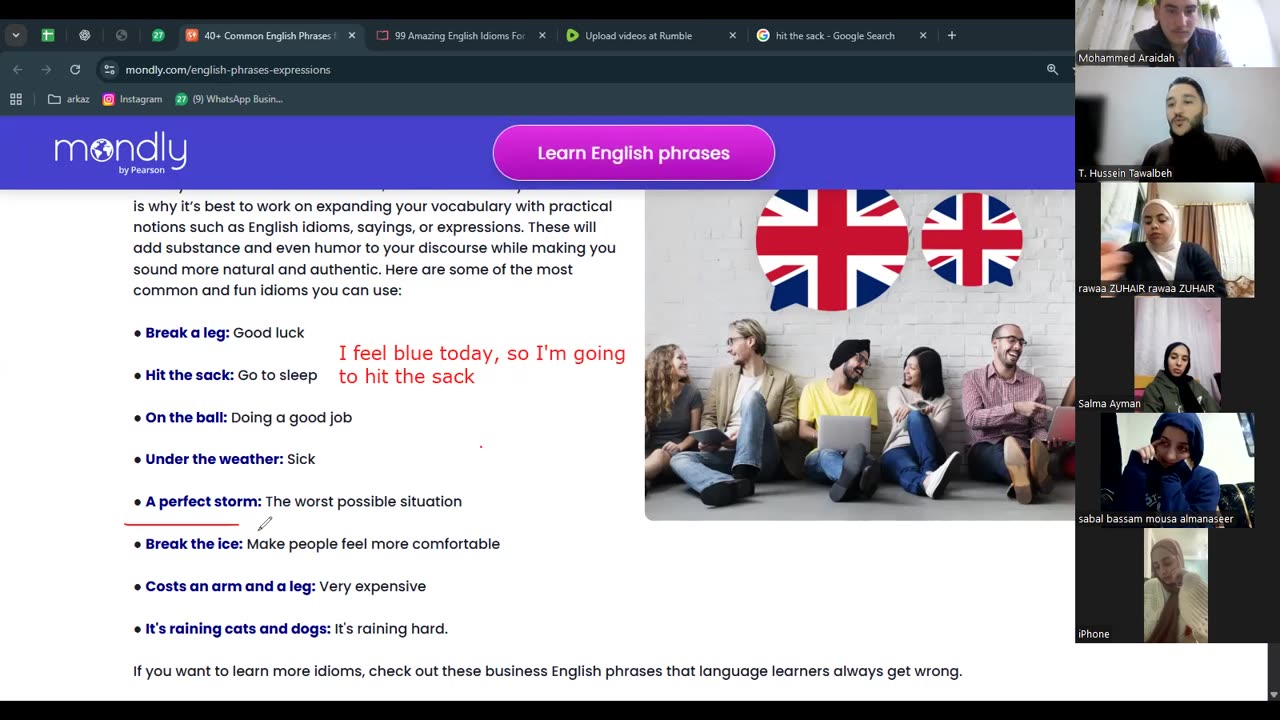Select Salma Ayman's video tile
This screenshot has width=1280, height=720.
pyautogui.click(x=1177, y=354)
